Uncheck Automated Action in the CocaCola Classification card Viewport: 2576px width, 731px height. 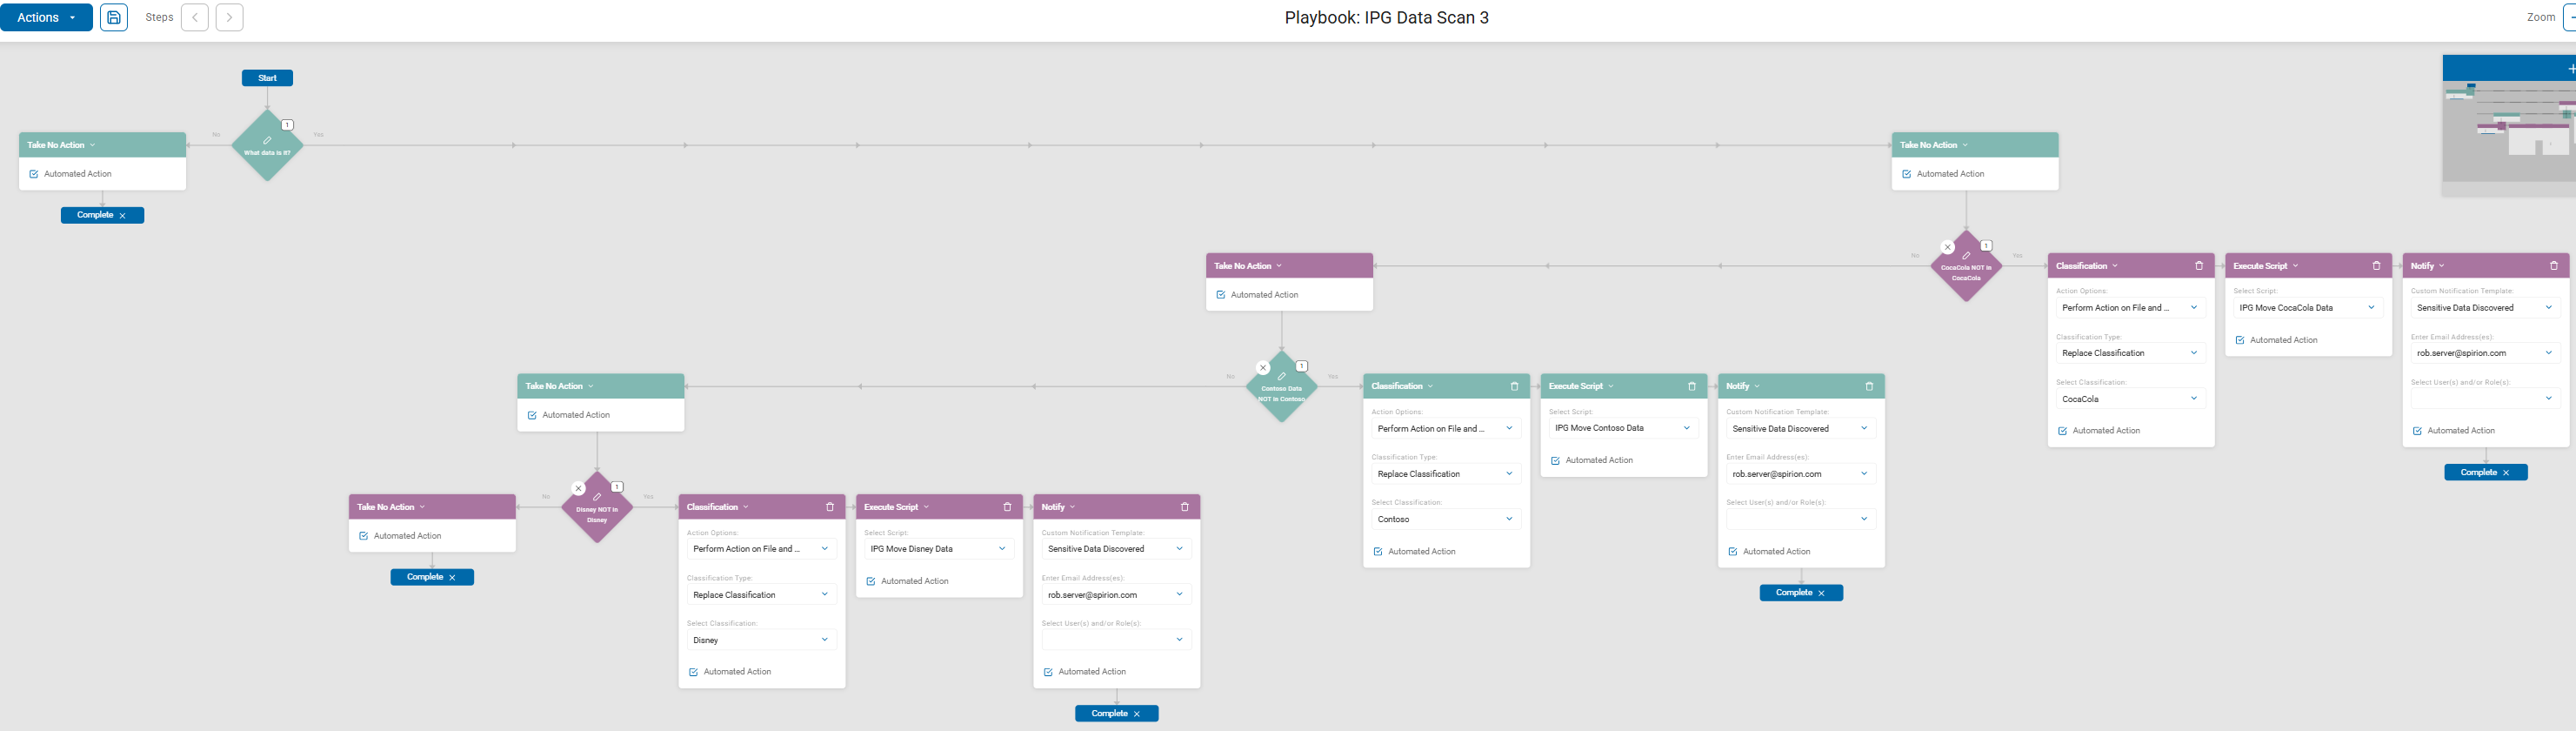click(x=2063, y=431)
